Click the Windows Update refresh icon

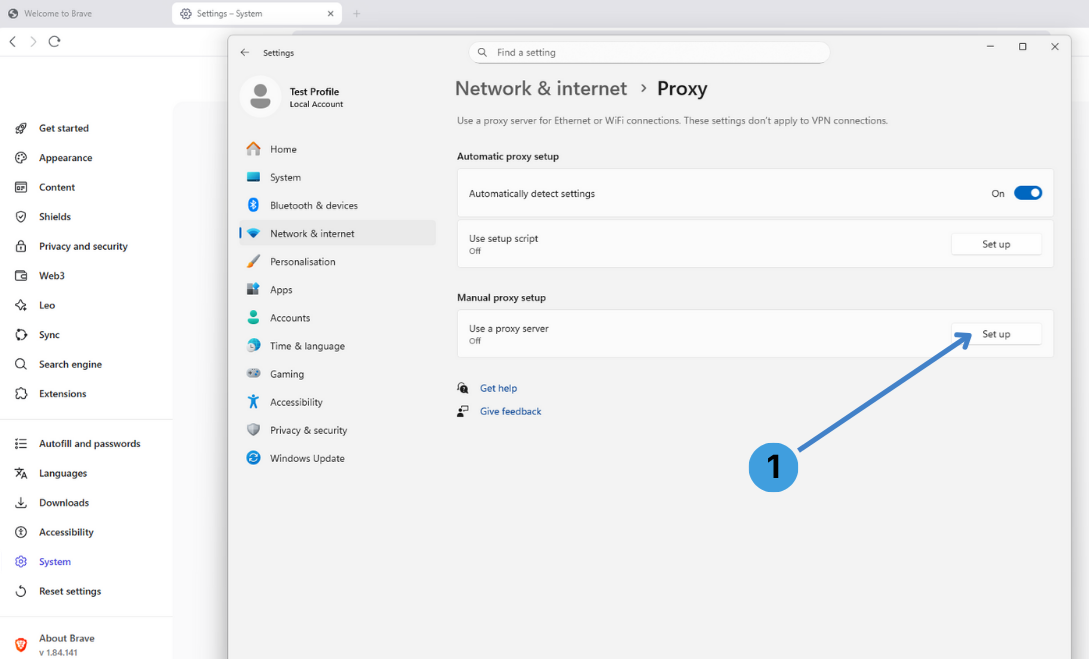tap(253, 458)
